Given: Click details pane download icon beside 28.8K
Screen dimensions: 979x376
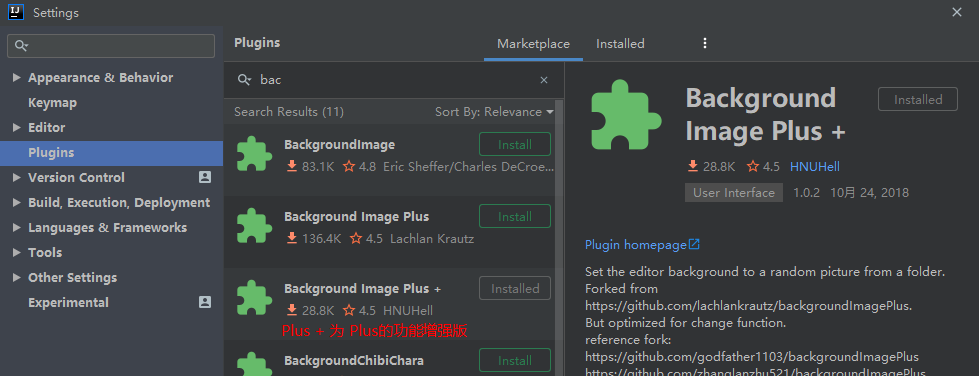Looking at the screenshot, I should coord(692,166).
